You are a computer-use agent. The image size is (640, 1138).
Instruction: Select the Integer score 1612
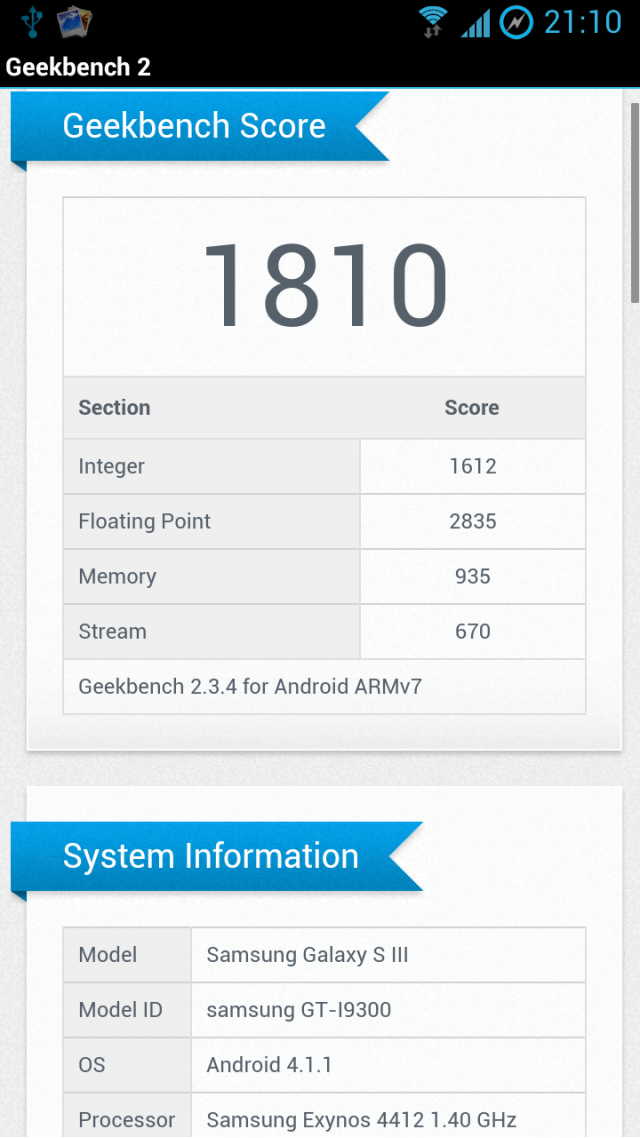pos(472,466)
